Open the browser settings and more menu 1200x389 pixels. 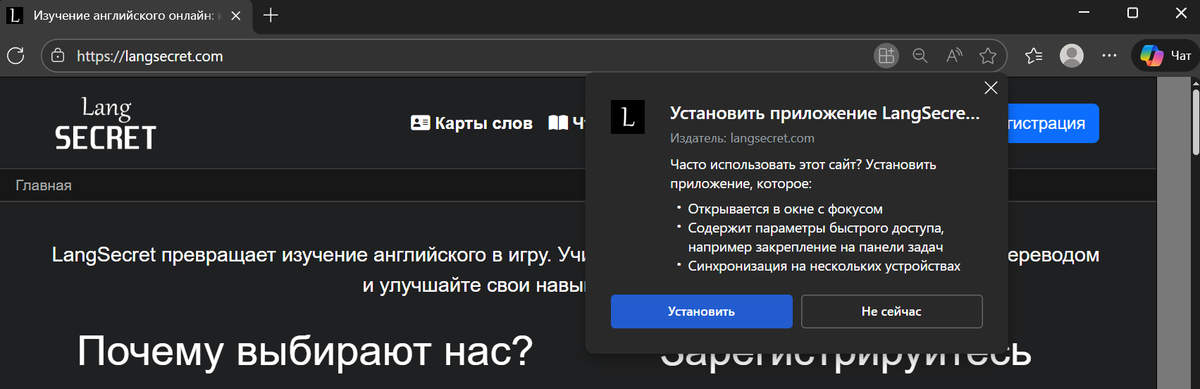click(x=1109, y=56)
